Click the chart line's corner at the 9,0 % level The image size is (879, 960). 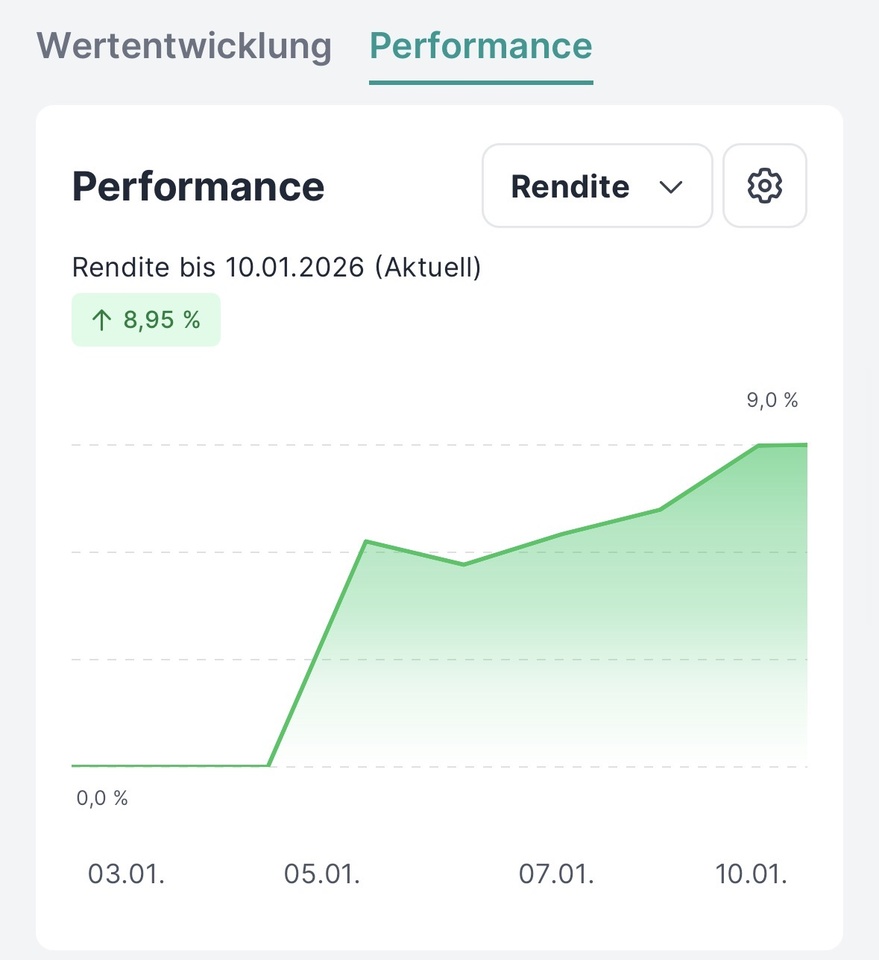(759, 446)
